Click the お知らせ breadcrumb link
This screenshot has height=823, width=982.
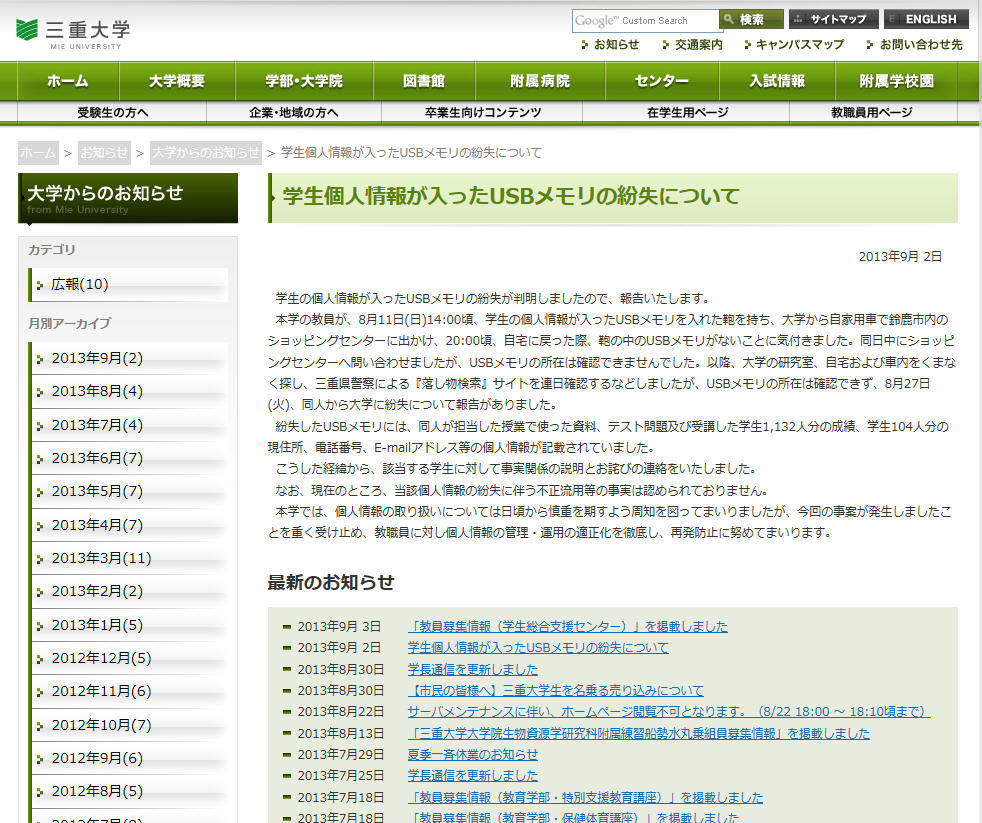(x=104, y=153)
